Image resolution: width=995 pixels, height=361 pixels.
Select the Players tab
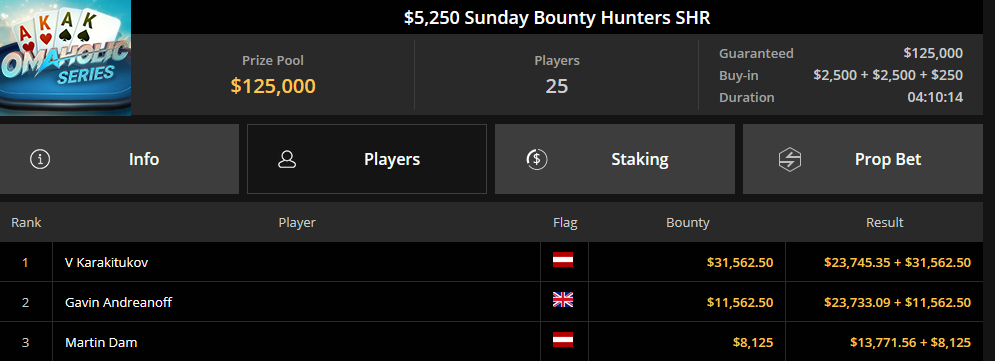[x=367, y=159]
